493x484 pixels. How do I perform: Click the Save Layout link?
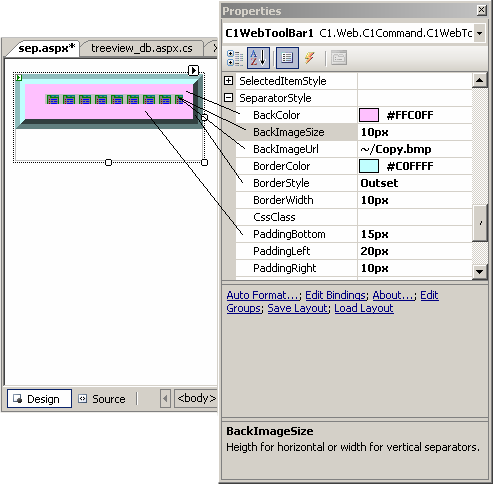pos(297,308)
